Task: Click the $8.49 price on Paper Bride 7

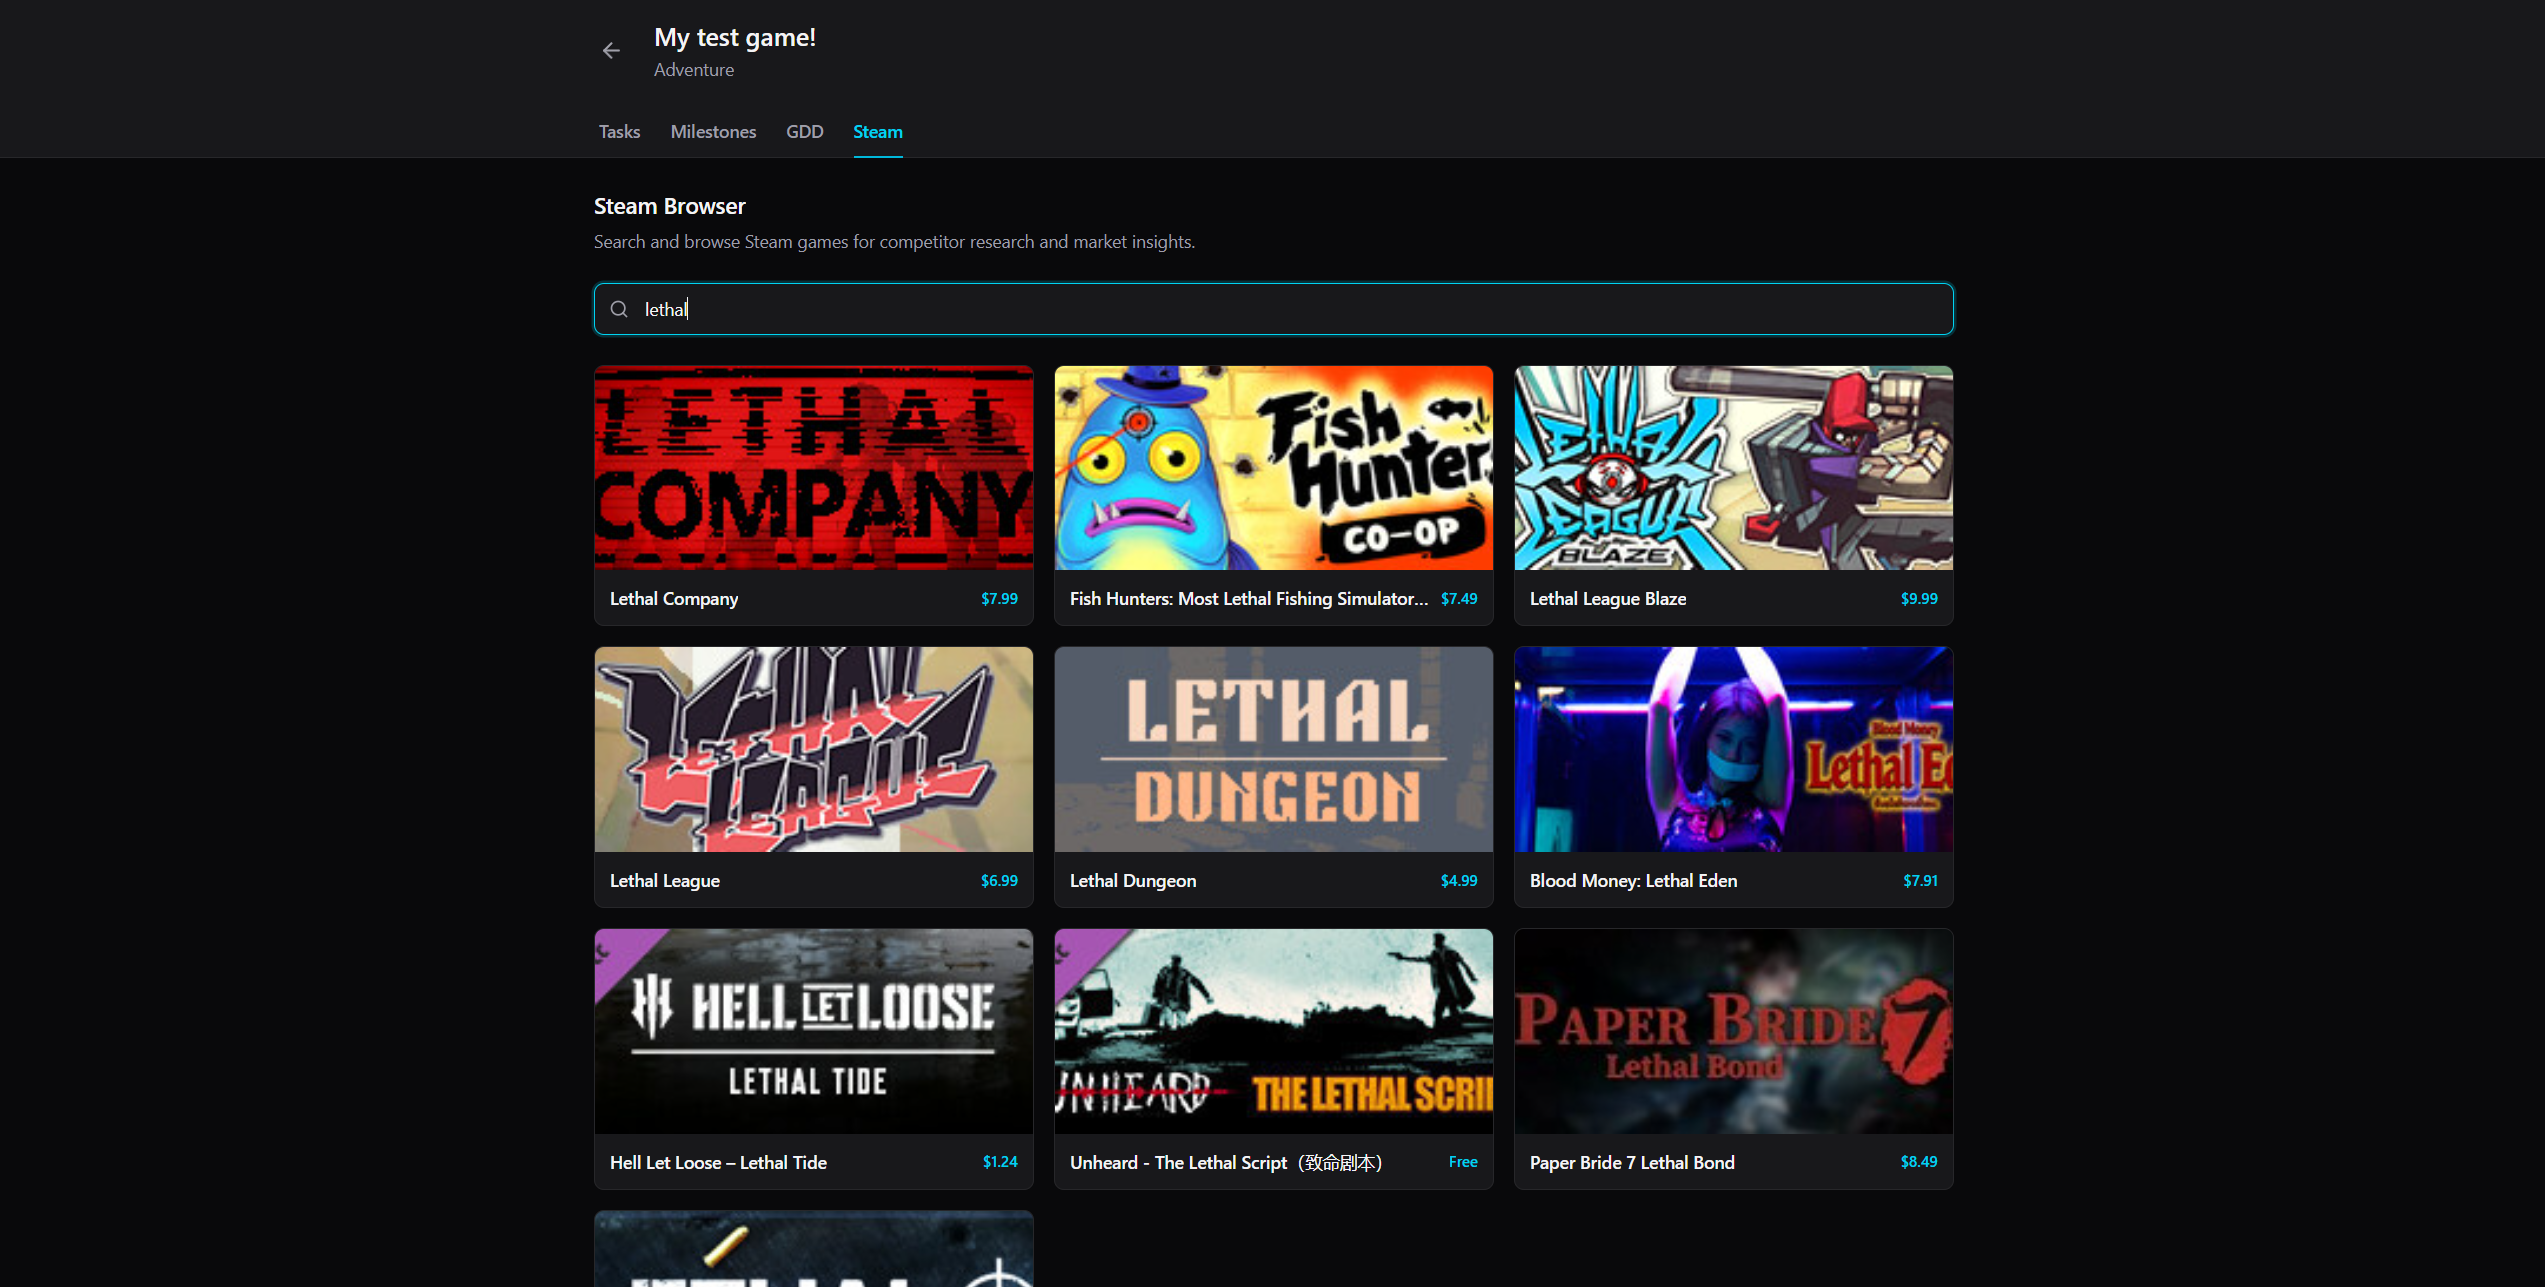Action: (1919, 1162)
